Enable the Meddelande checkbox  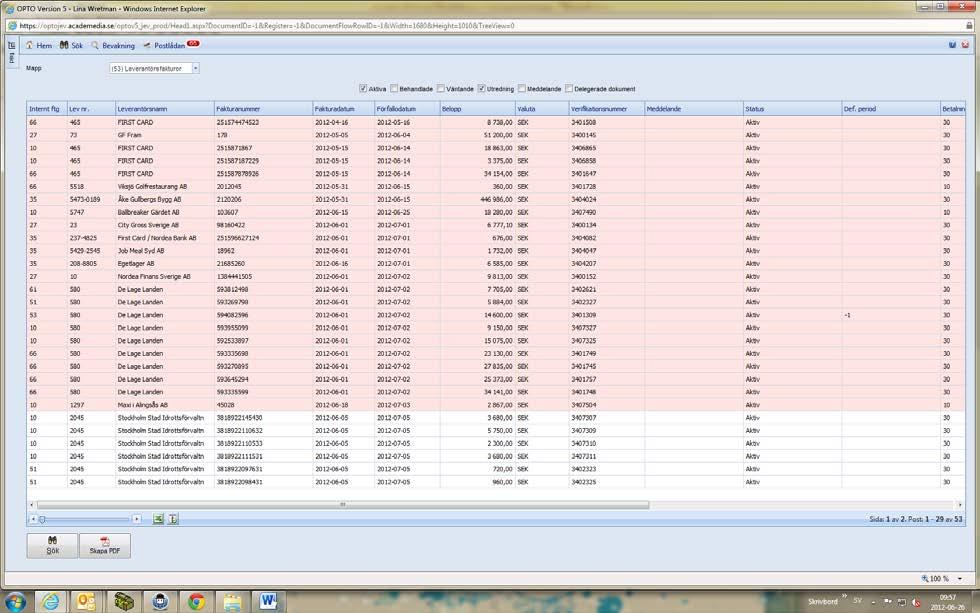click(x=522, y=89)
